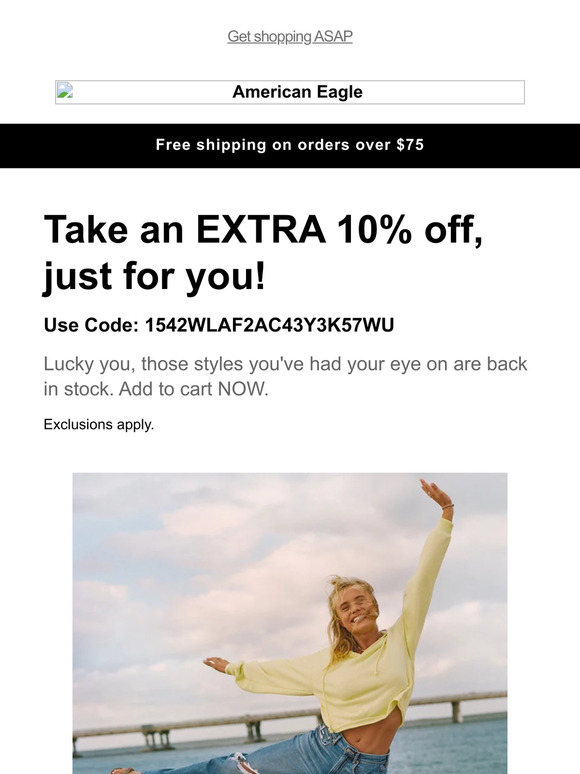Screen dimensions: 580x774
Task: Click the "Use Code:" label
Action: coord(91,325)
